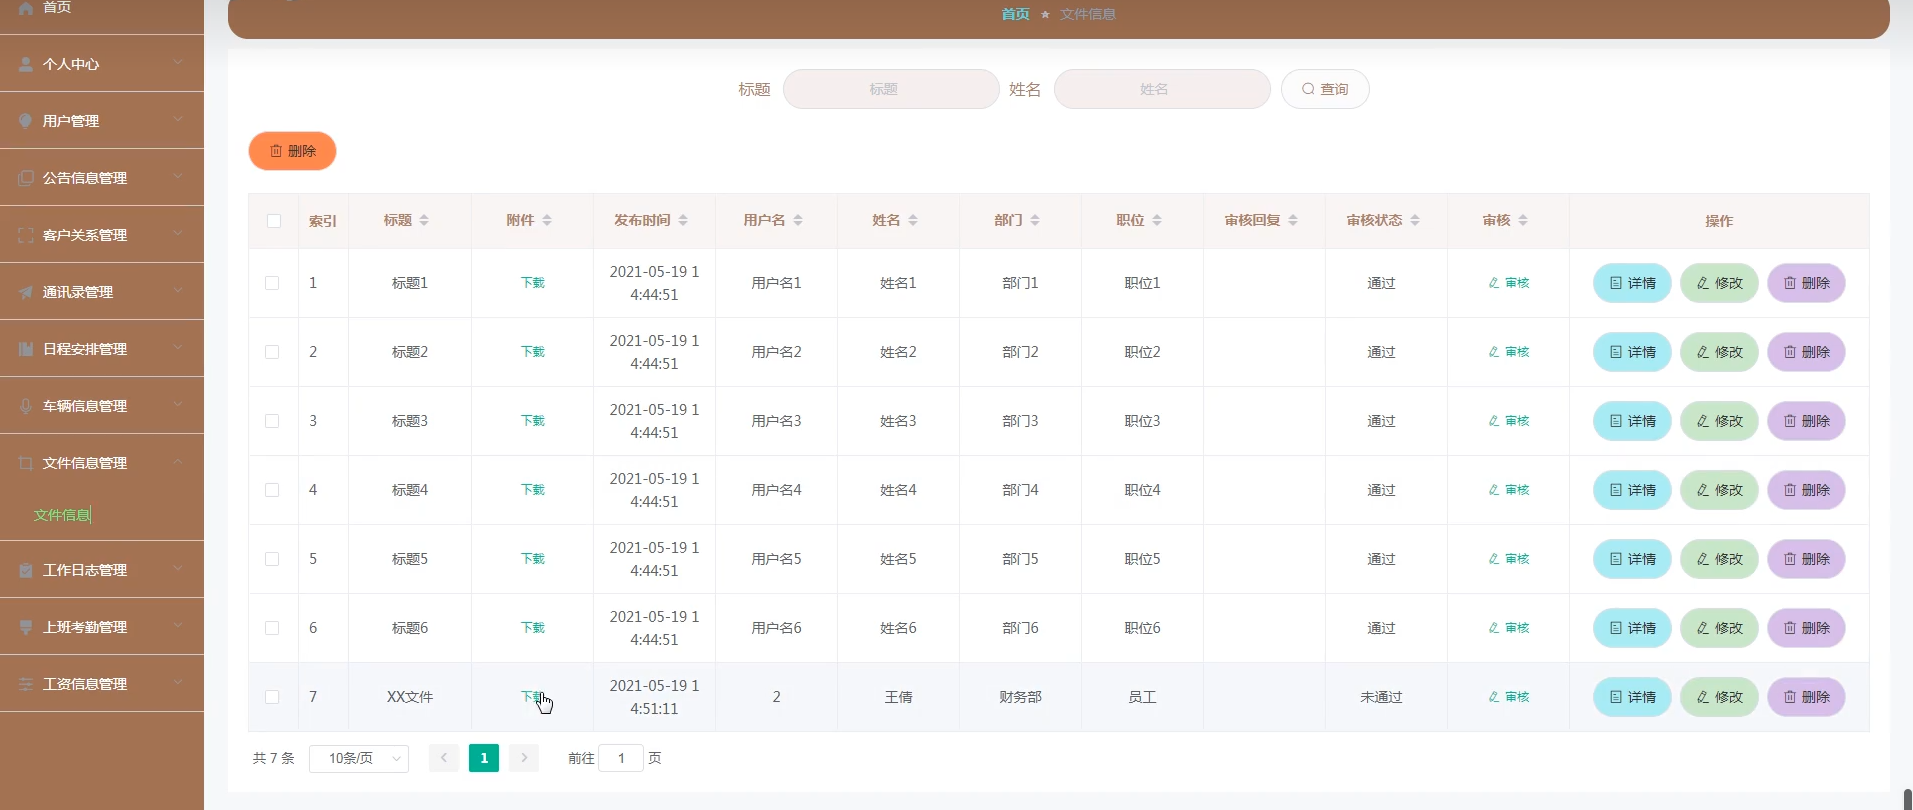Focus the 前往 page number input

[621, 758]
